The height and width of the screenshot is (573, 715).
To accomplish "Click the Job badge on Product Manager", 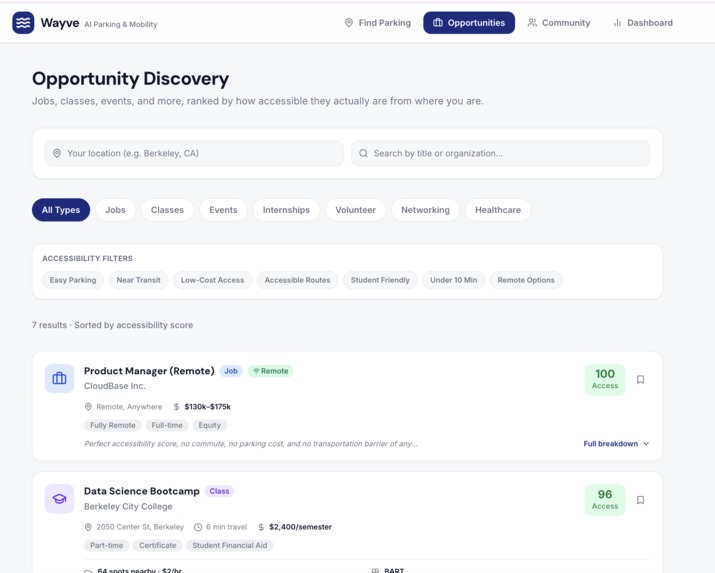I will [x=231, y=371].
